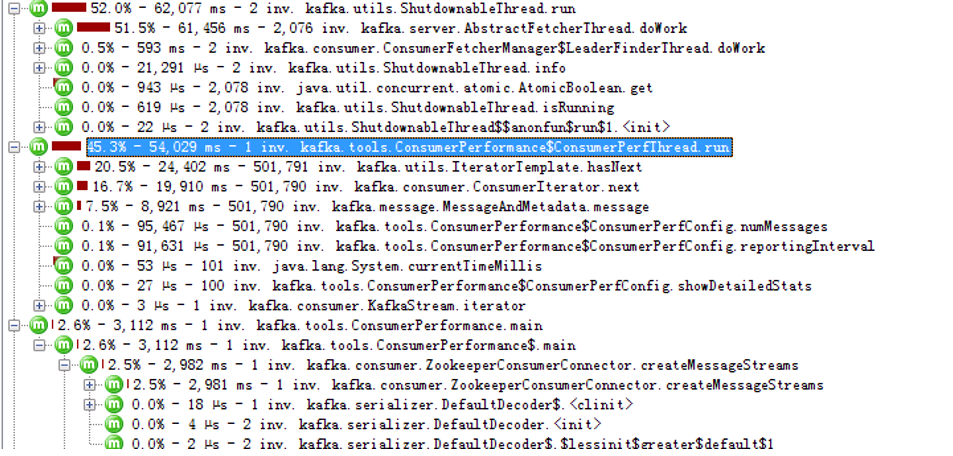Click method icon of showDetailedStats row
Screen dimensions: 953x456
63,285
